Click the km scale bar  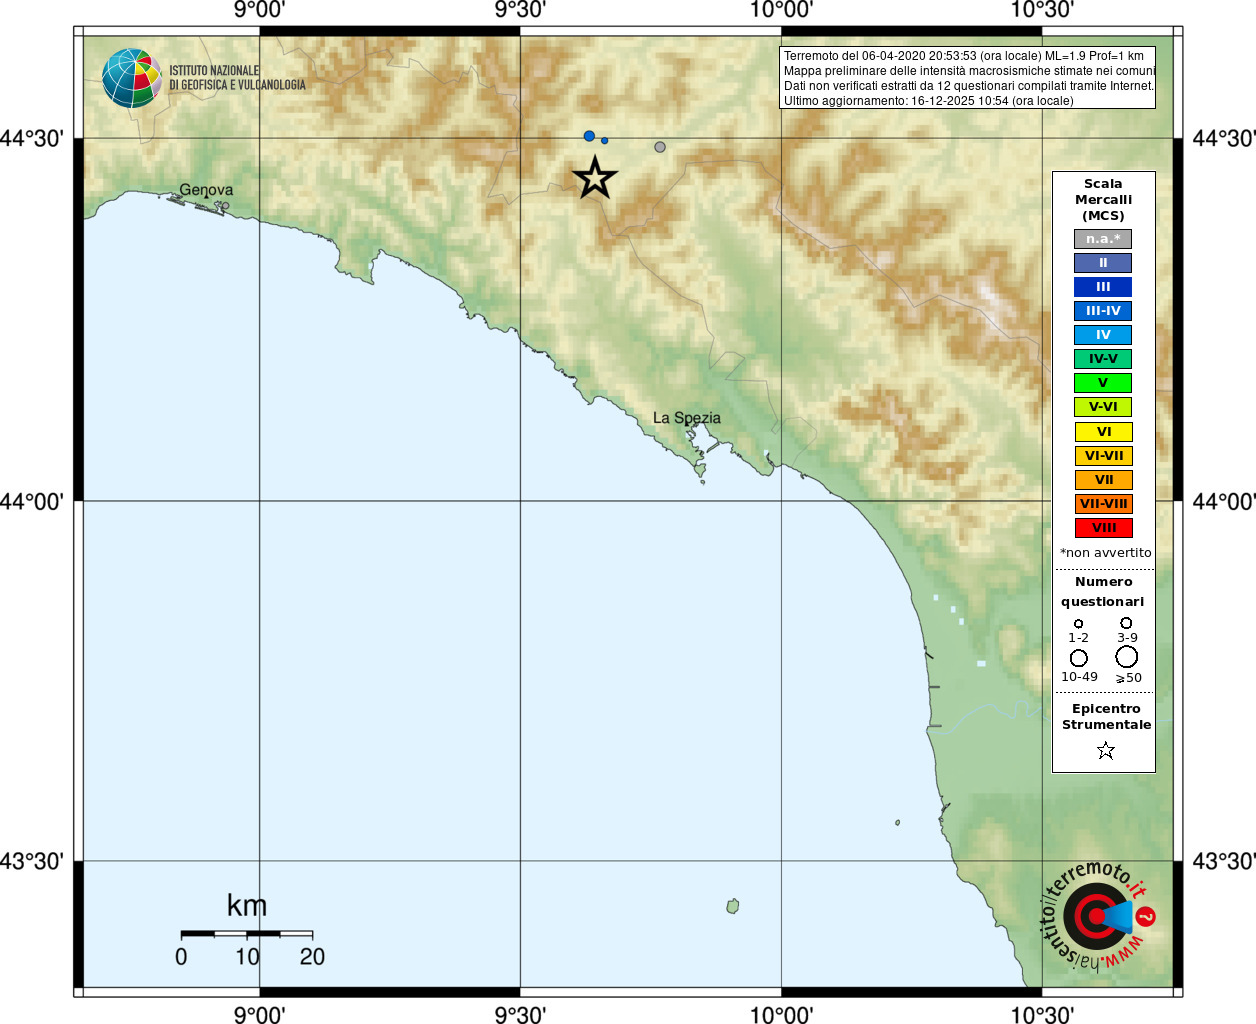click(247, 934)
